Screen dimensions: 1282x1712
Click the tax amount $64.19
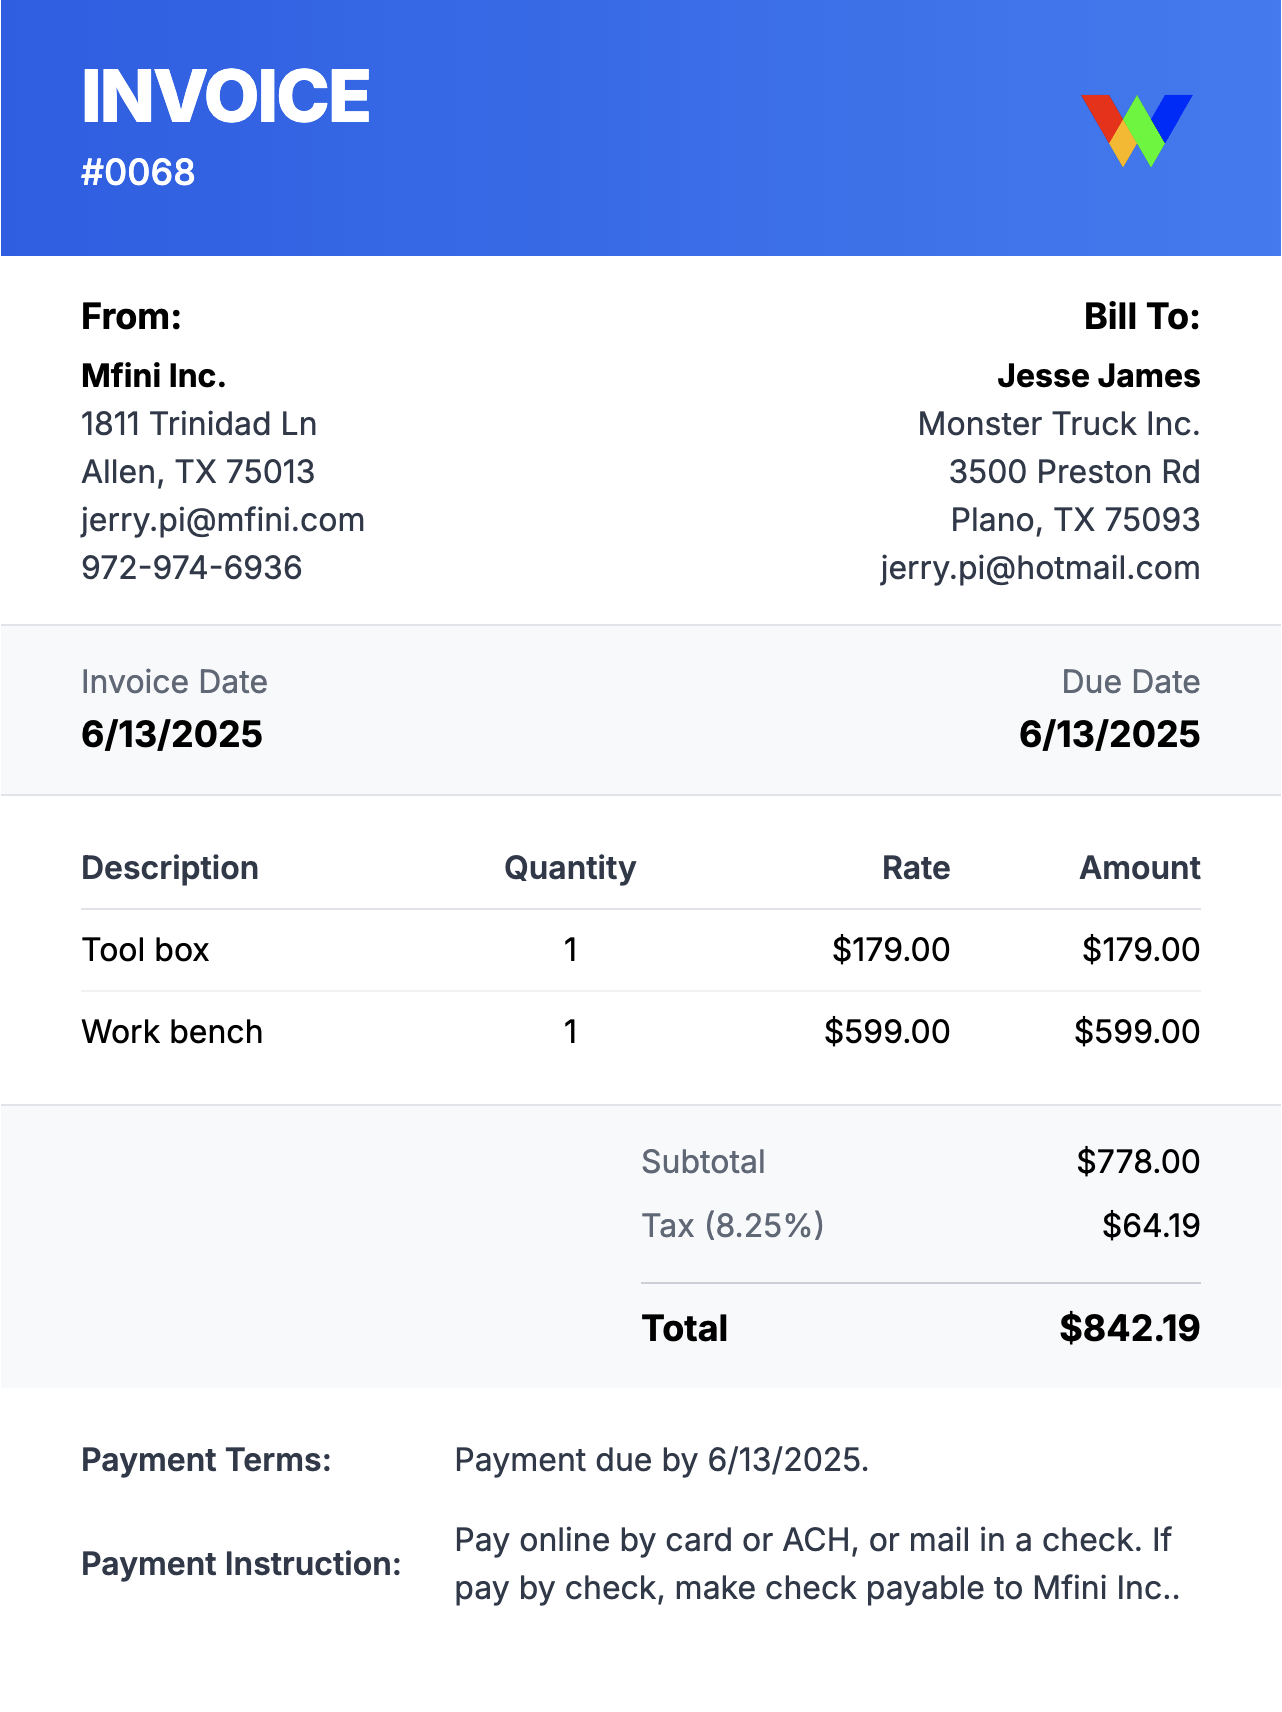(x=1151, y=1226)
